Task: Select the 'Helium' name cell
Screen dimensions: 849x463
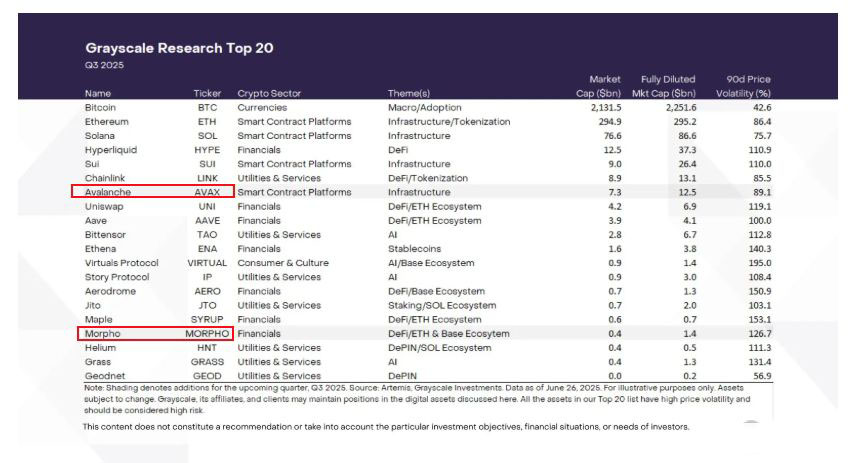Action: 100,348
